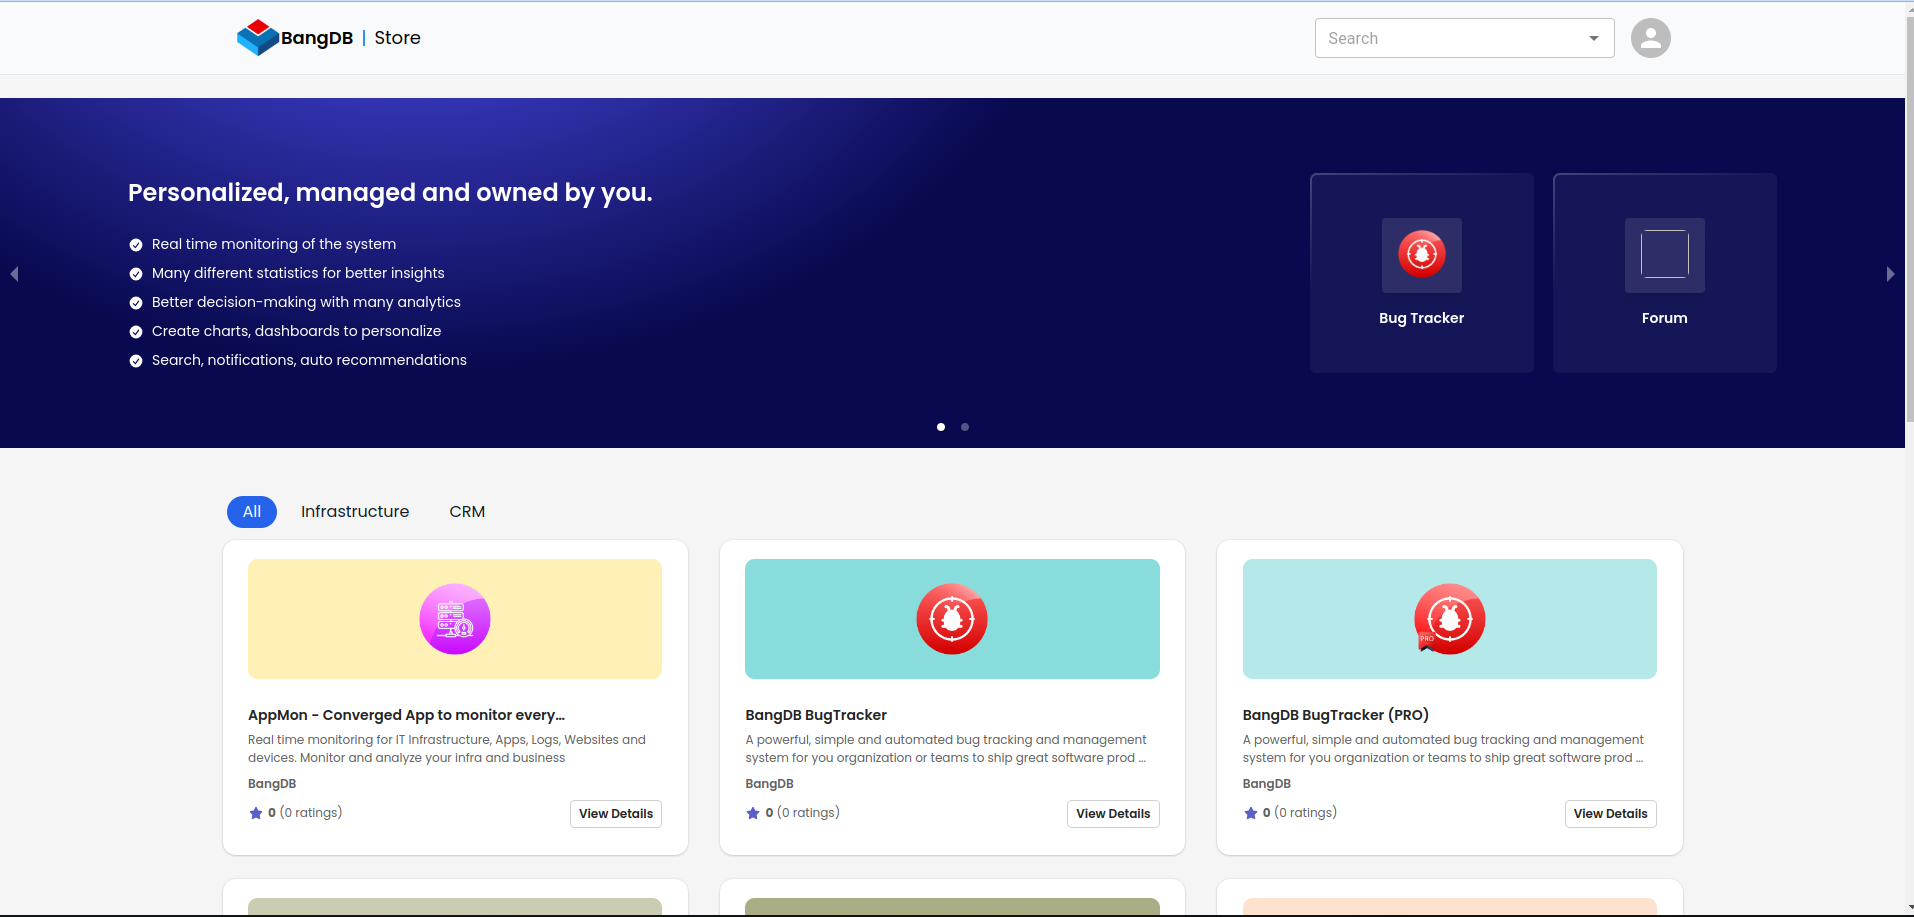Viewport: 1914px width, 917px height.
Task: Select the All category tab
Action: (252, 512)
